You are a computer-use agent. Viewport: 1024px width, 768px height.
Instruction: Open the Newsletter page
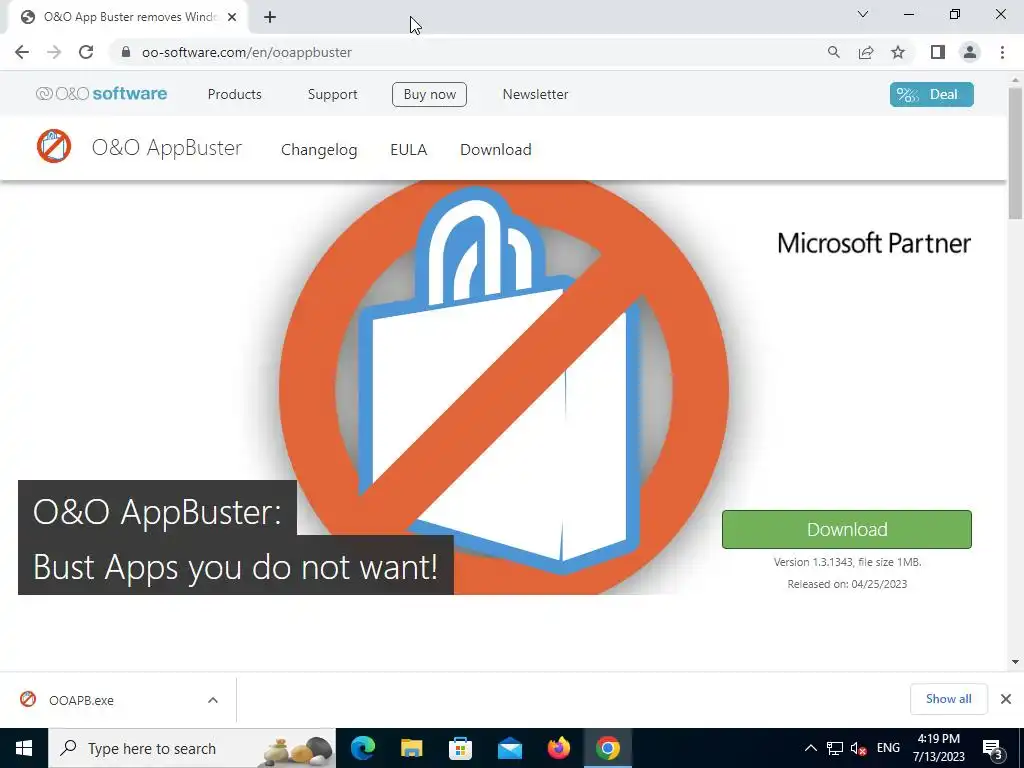coord(536,94)
